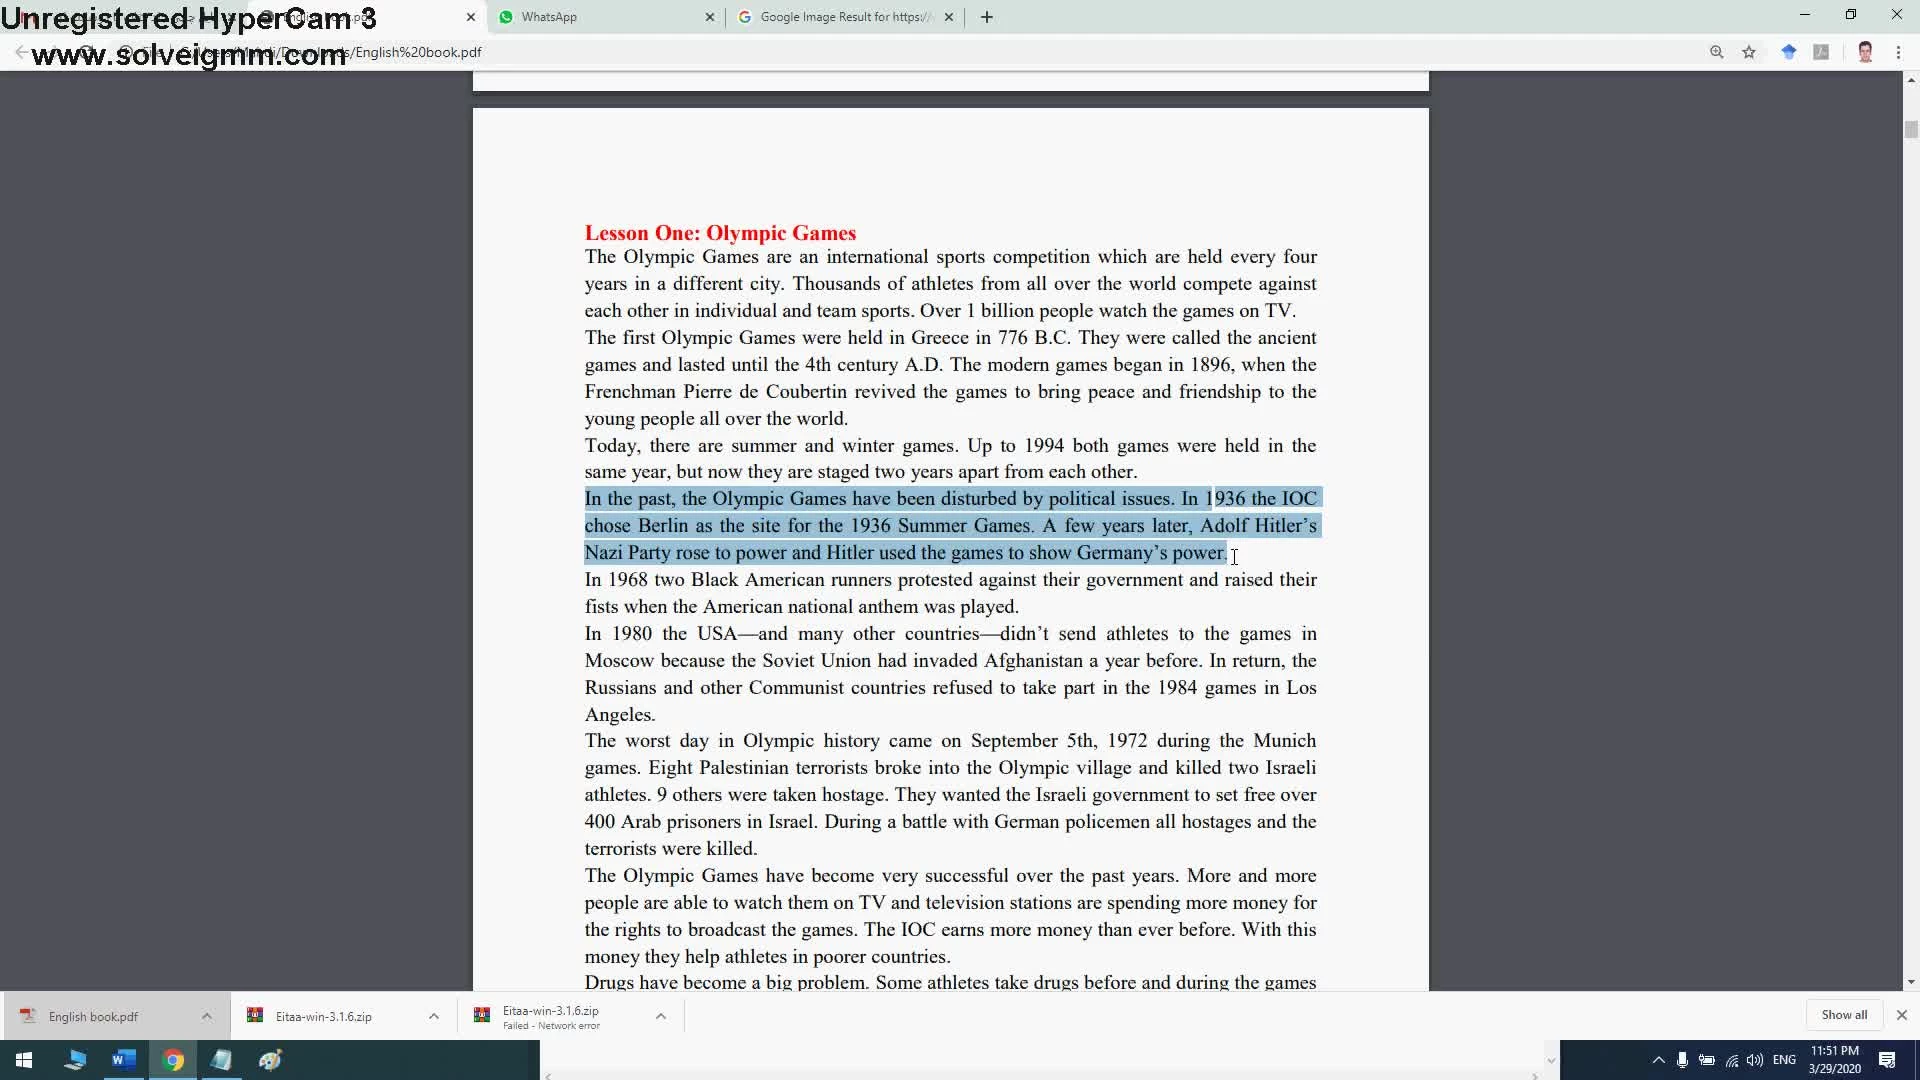
Task: Open the Paint palette app on taskbar
Action: tap(270, 1060)
